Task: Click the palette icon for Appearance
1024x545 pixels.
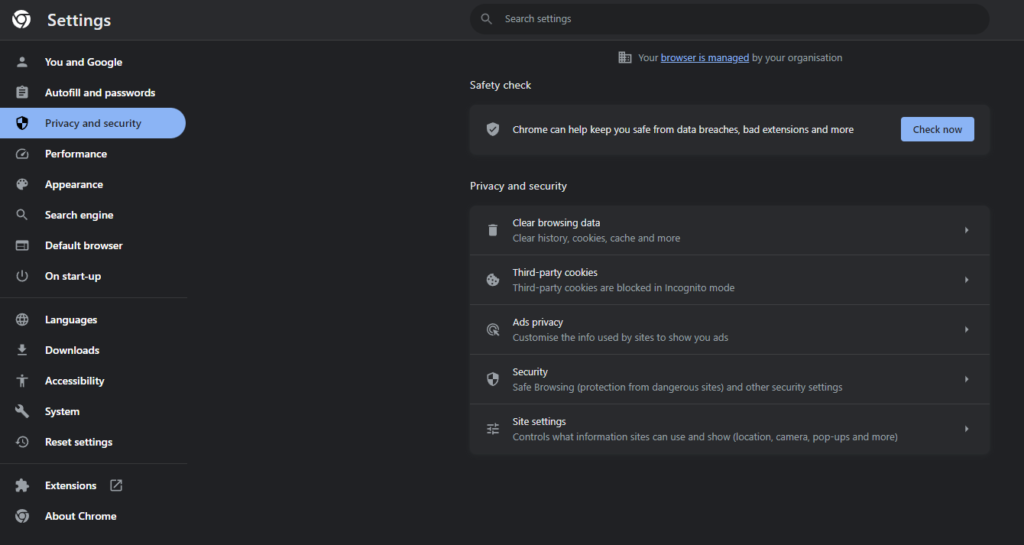Action: pyautogui.click(x=22, y=185)
